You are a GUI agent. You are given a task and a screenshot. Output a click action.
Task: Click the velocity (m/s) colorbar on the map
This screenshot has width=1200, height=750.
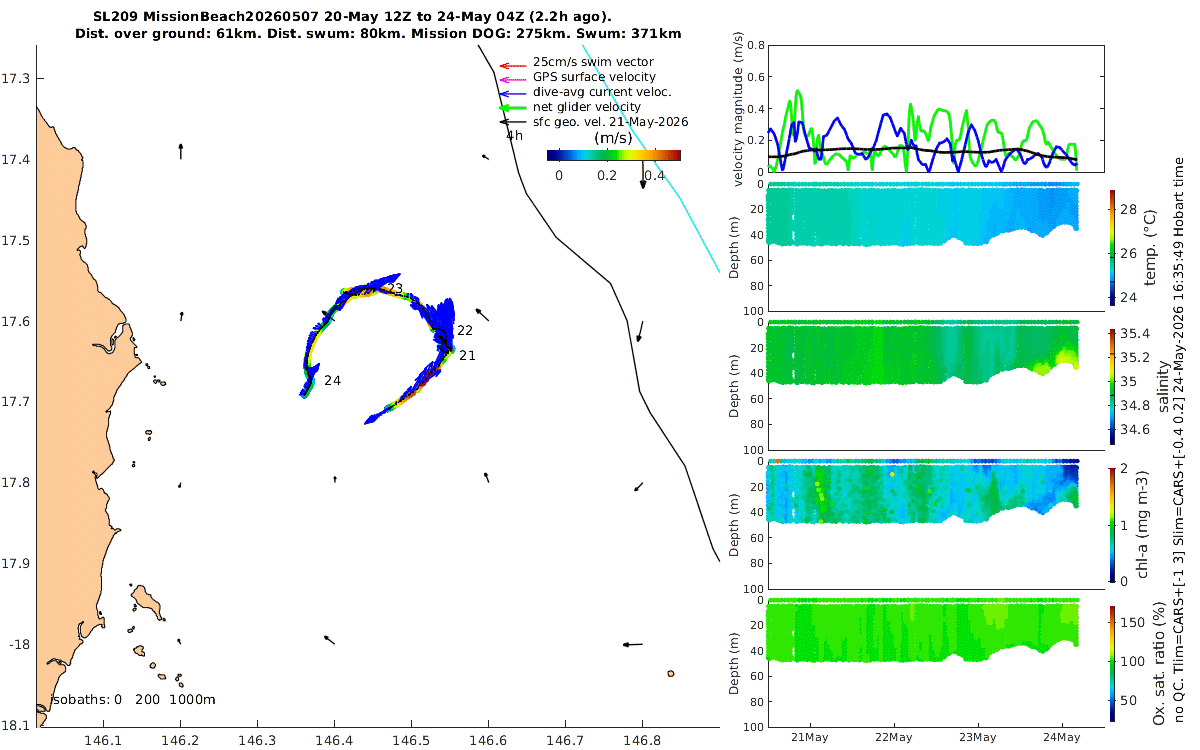[614, 155]
